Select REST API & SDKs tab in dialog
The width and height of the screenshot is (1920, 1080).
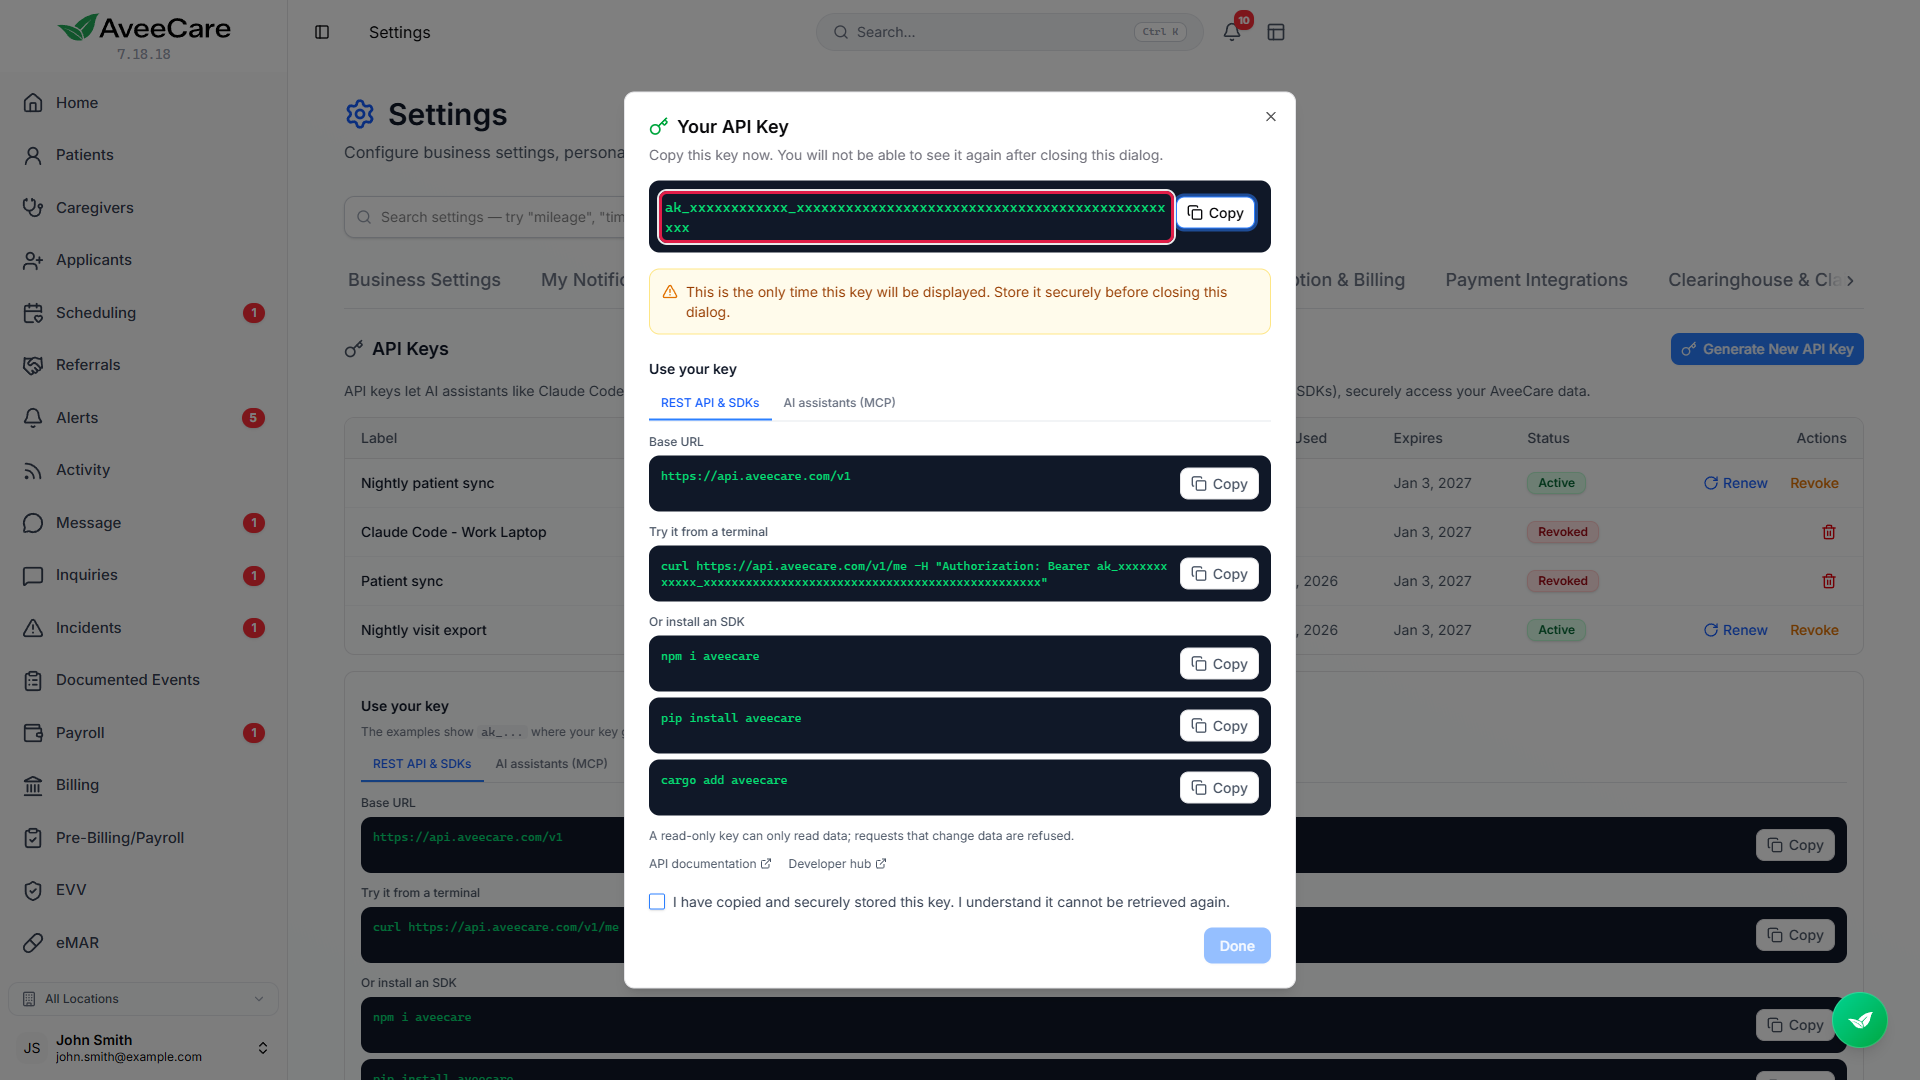tap(710, 403)
